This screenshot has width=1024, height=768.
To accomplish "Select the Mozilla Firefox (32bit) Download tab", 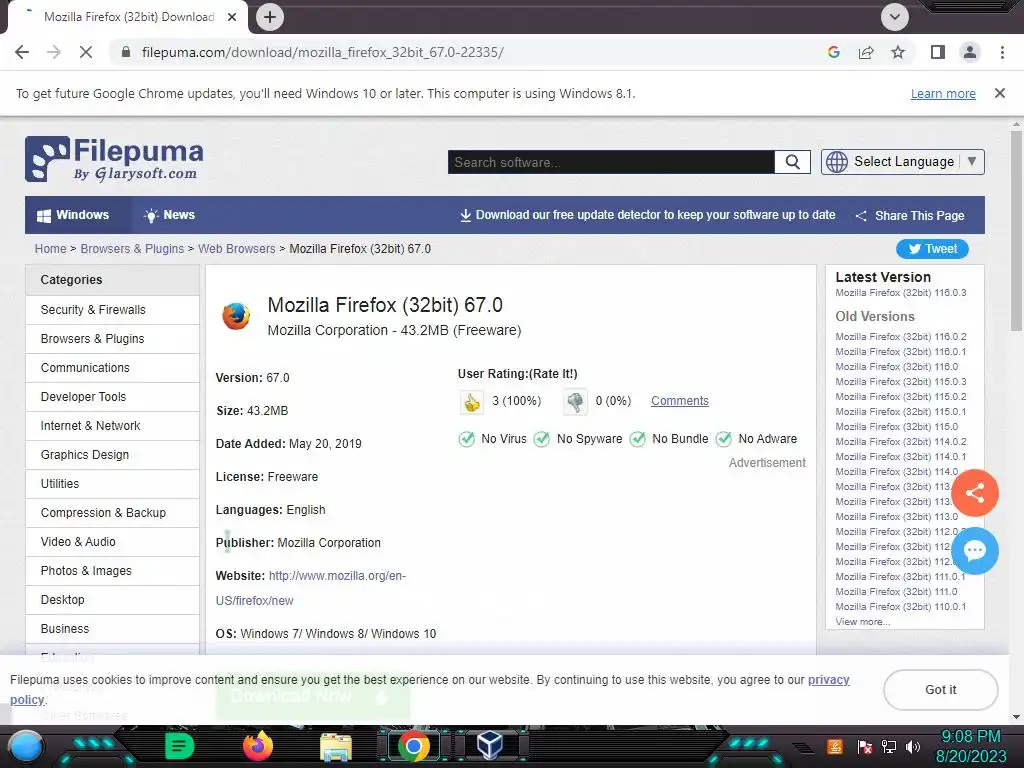I will pyautogui.click(x=129, y=17).
